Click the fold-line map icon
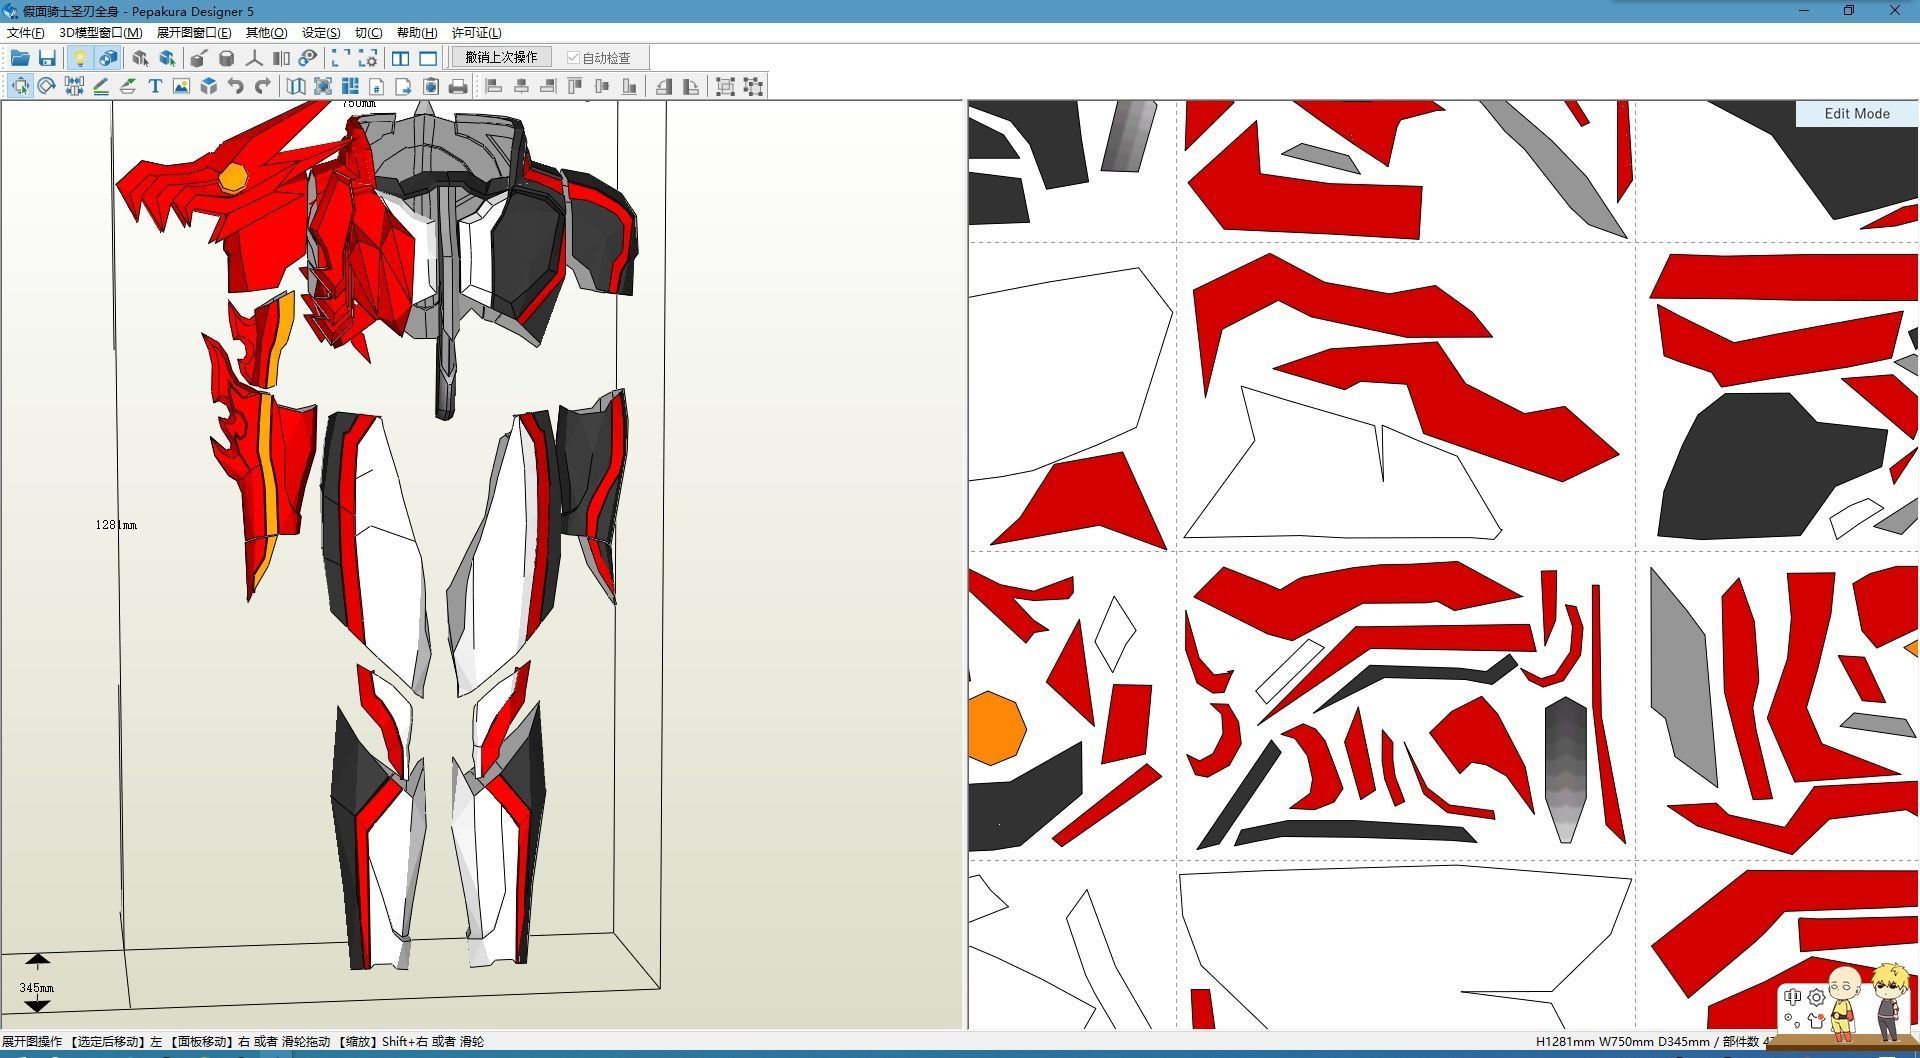The height and width of the screenshot is (1058, 1920). point(296,87)
